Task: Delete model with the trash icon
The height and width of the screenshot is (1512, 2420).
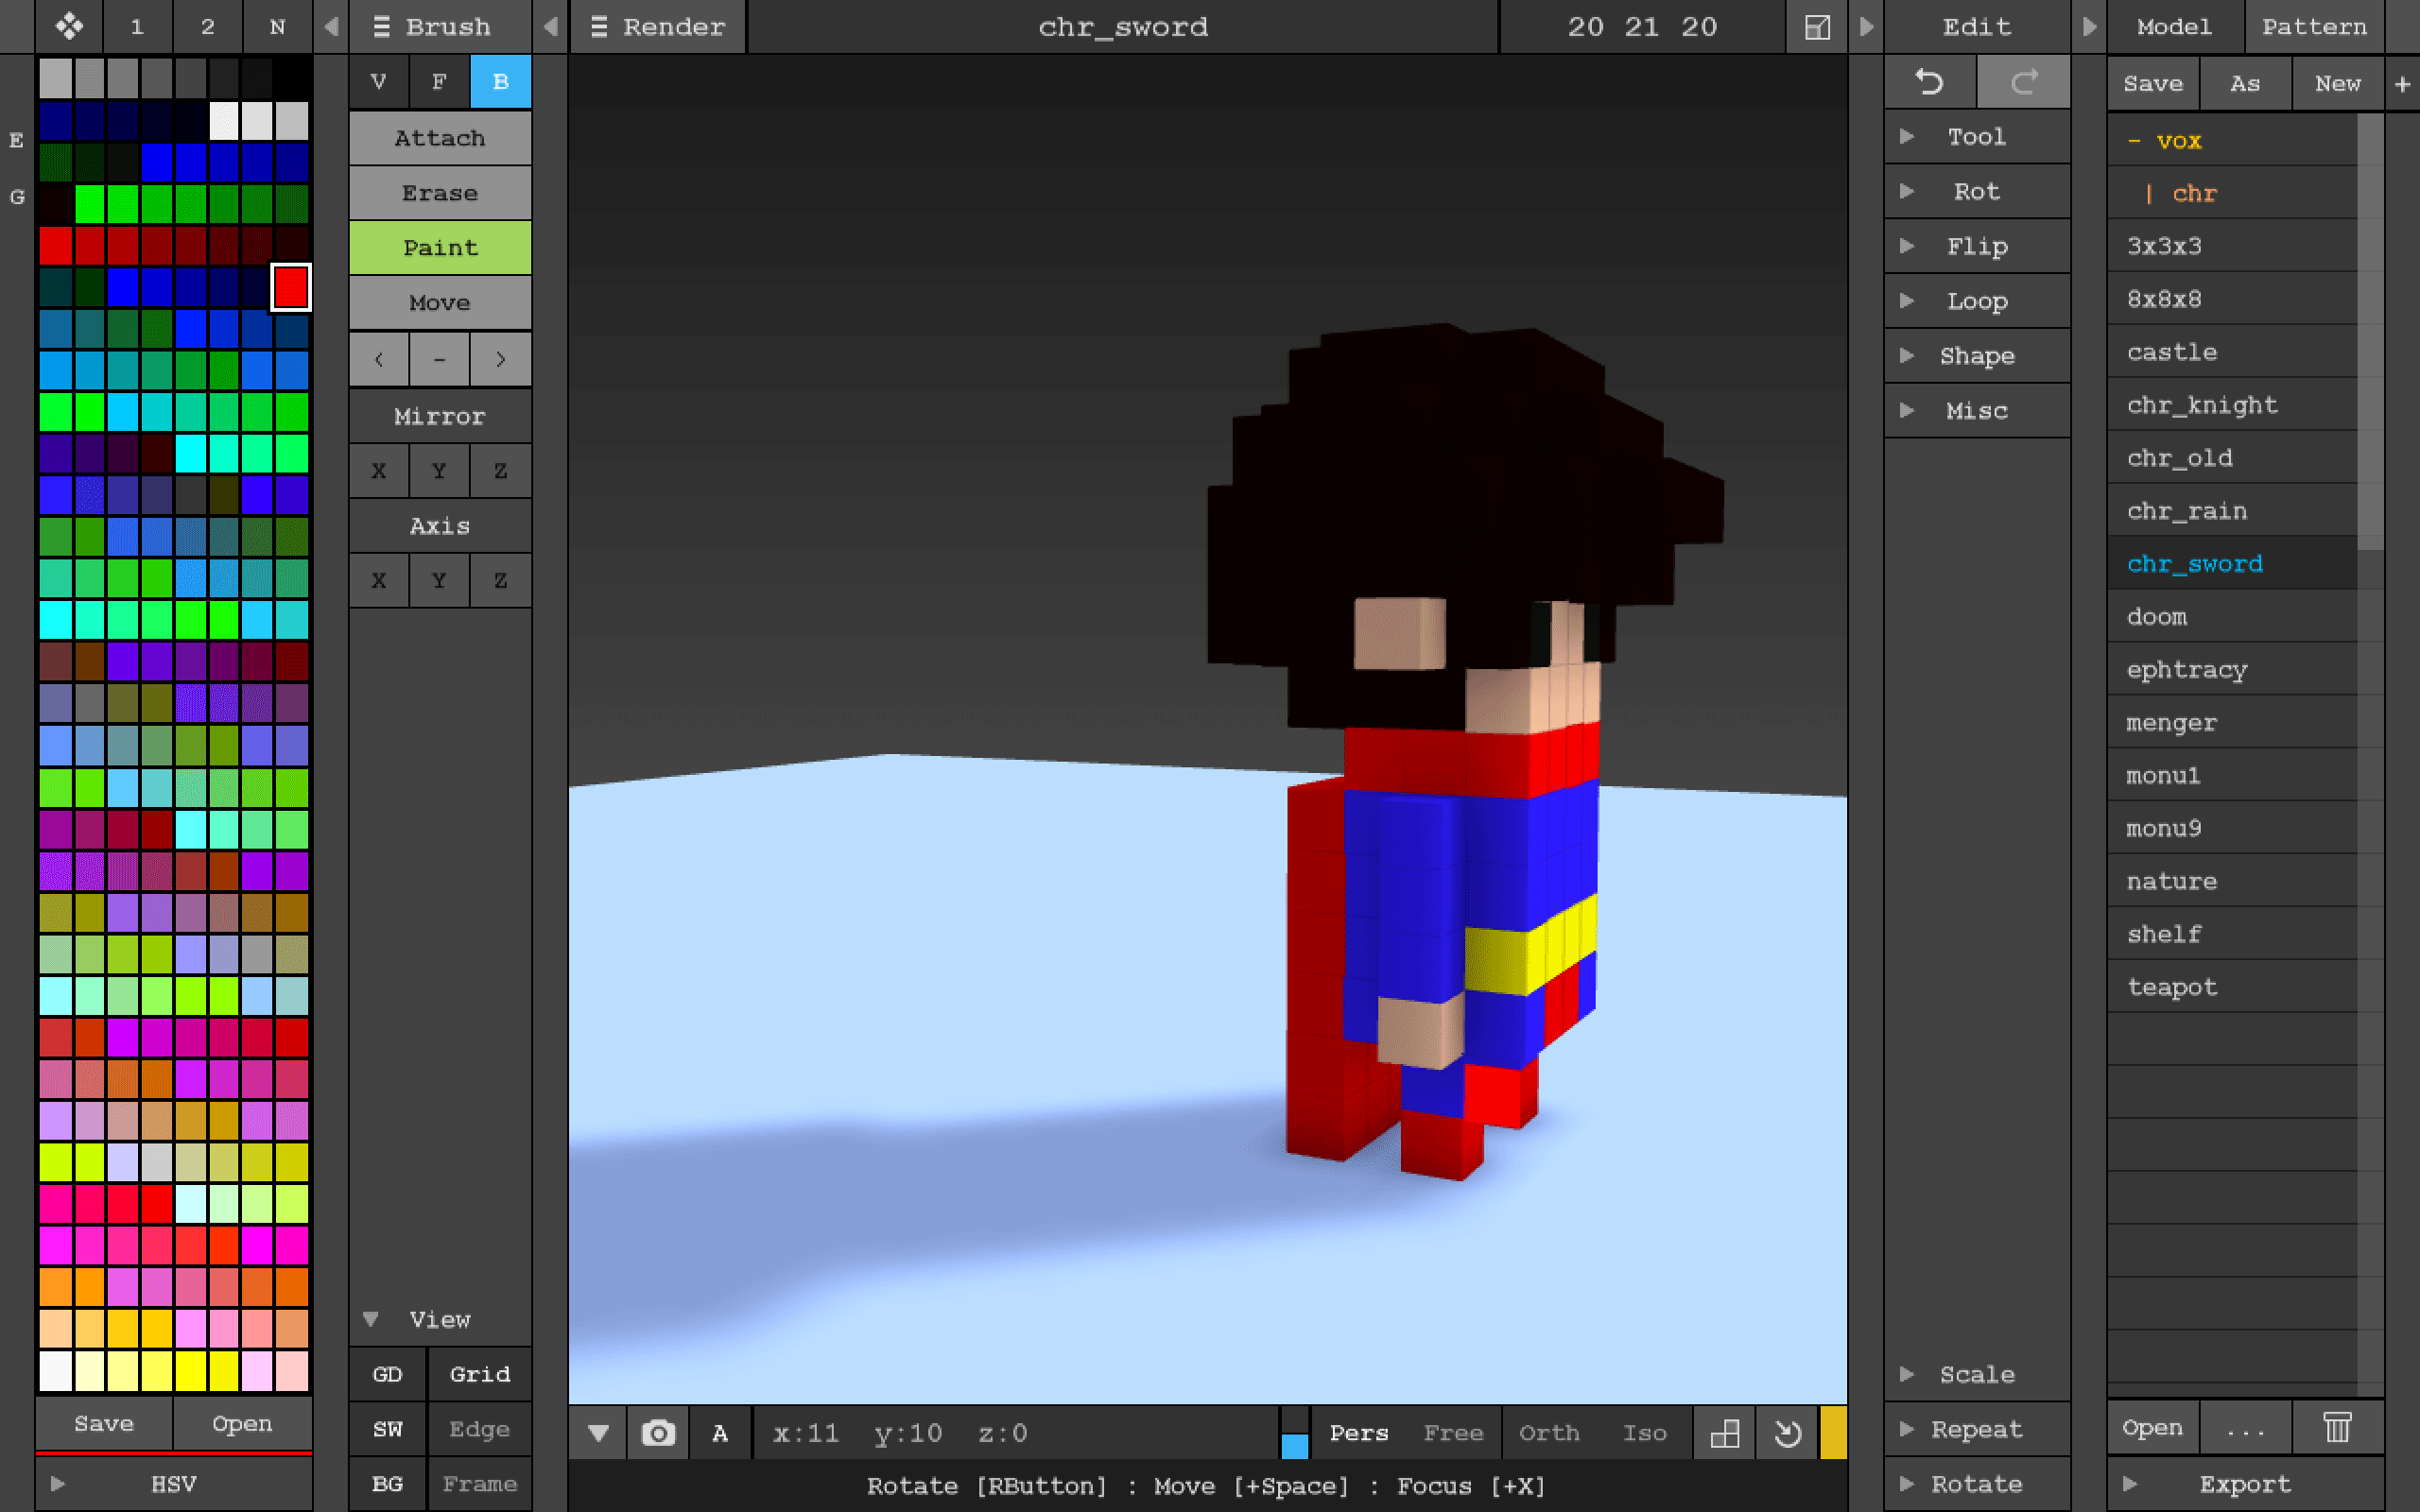Action: pos(2337,1427)
